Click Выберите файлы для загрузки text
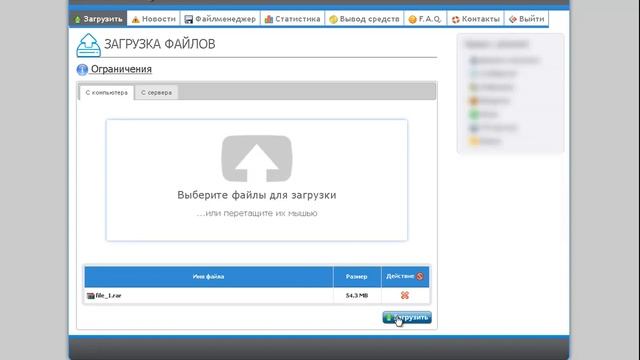This screenshot has width=640, height=360. tap(257, 195)
